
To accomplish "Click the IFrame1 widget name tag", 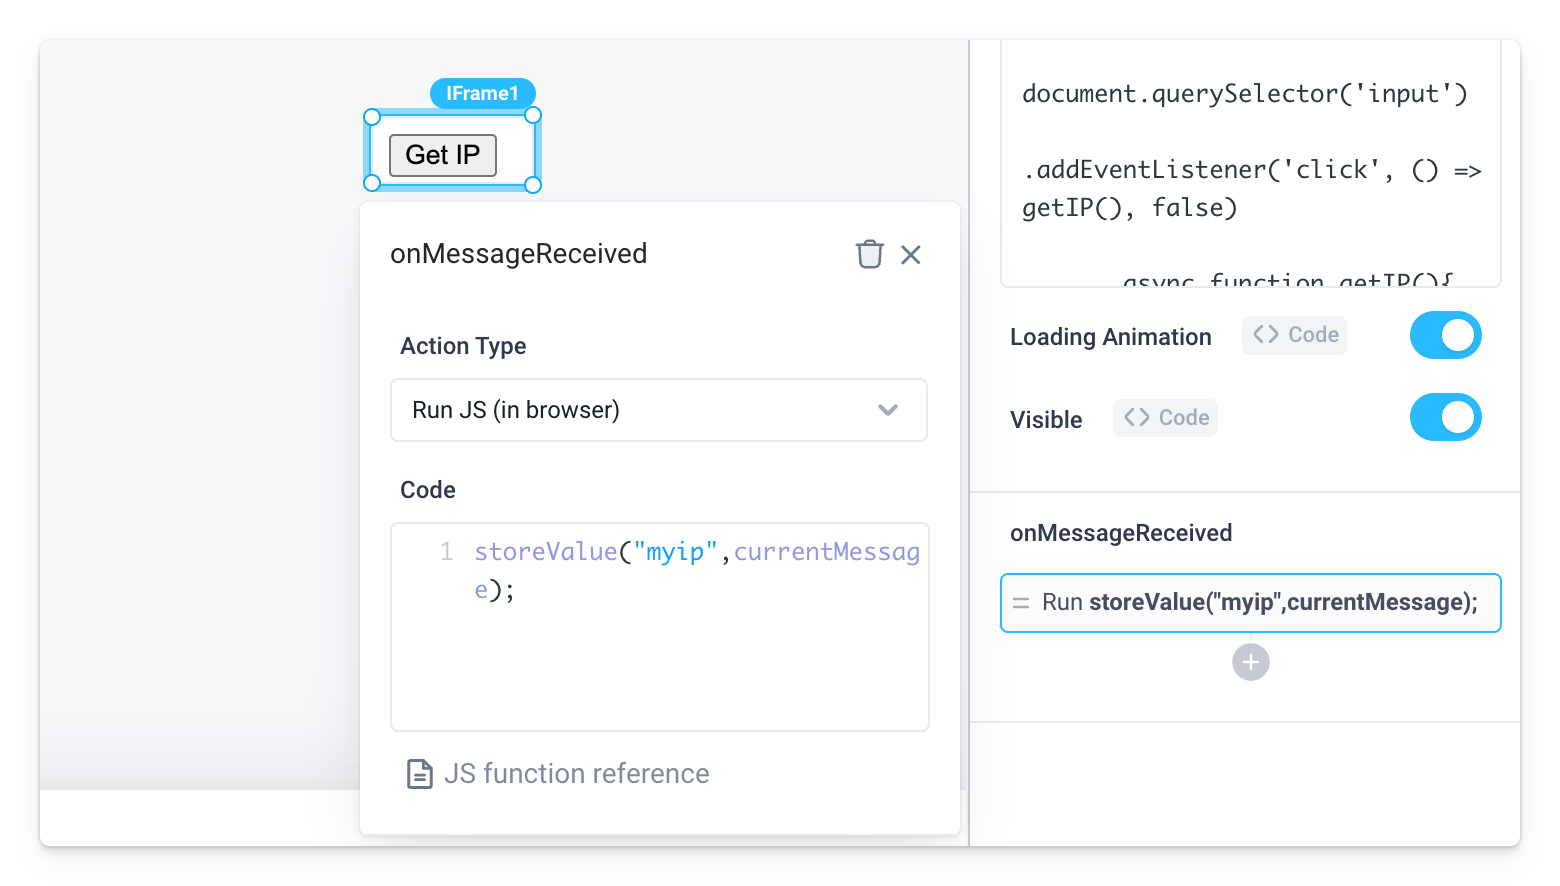I will click(x=483, y=93).
